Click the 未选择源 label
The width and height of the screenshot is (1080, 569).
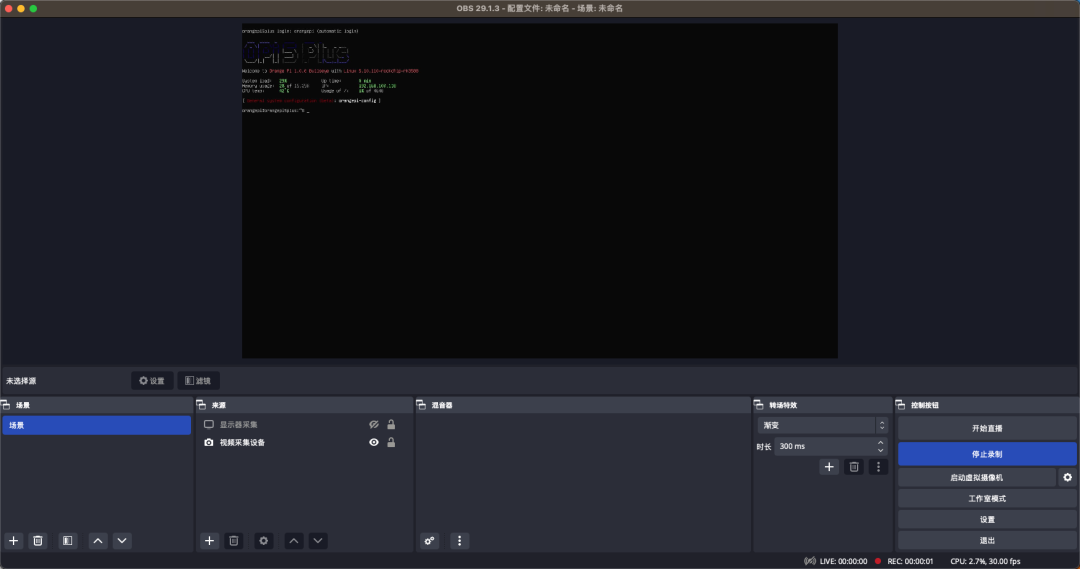[21, 380]
